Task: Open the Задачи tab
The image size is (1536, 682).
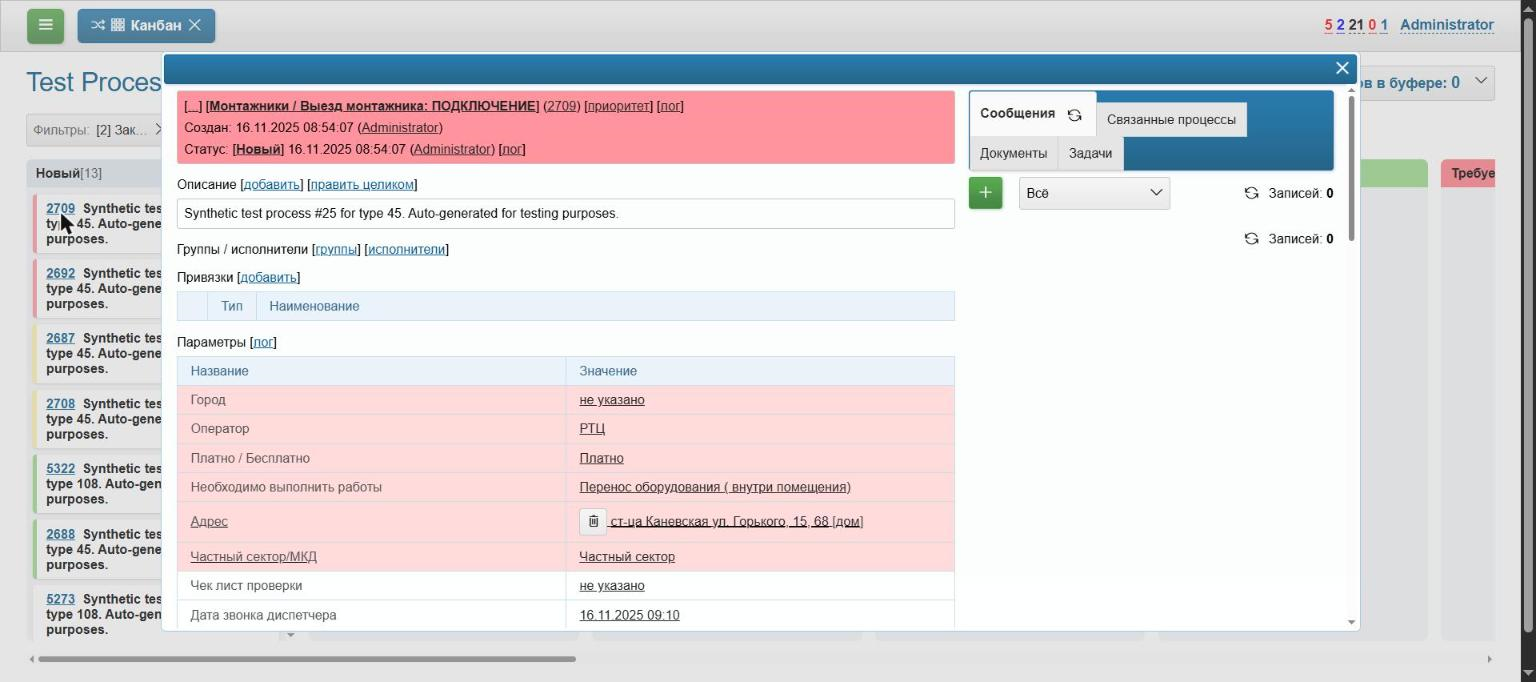Action: 1090,153
